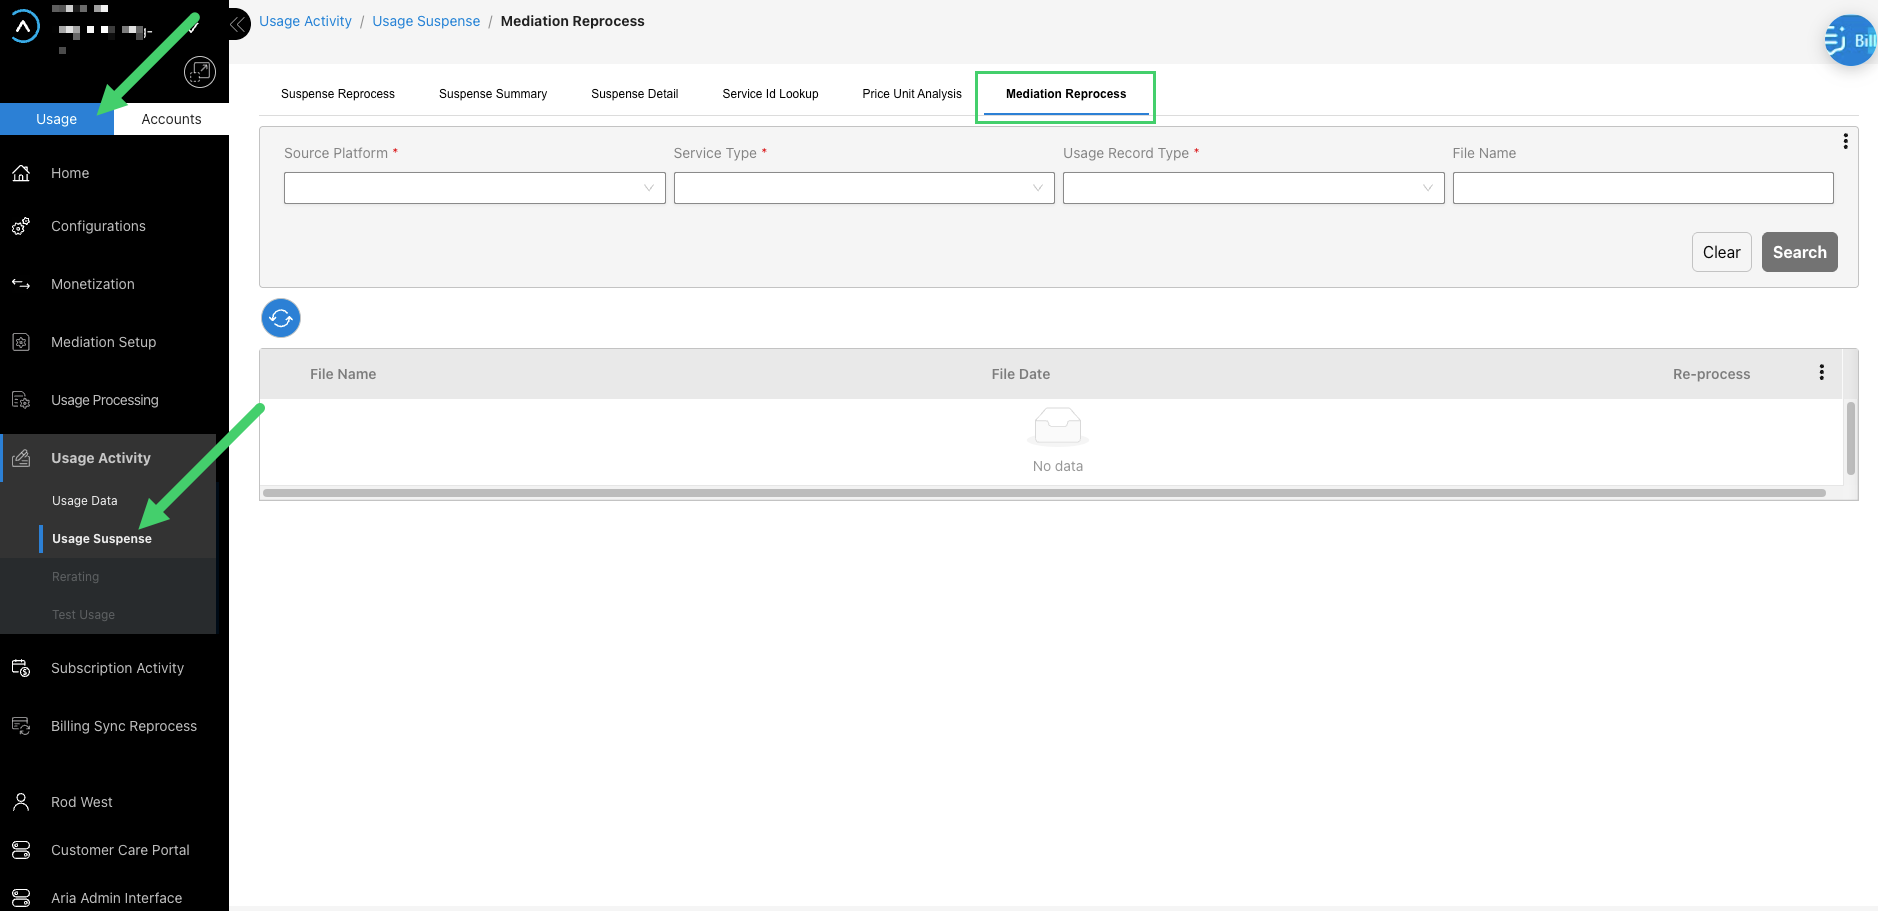Click the Billing Sync Reprocess icon
Image resolution: width=1878 pixels, height=911 pixels.
coord(21,726)
